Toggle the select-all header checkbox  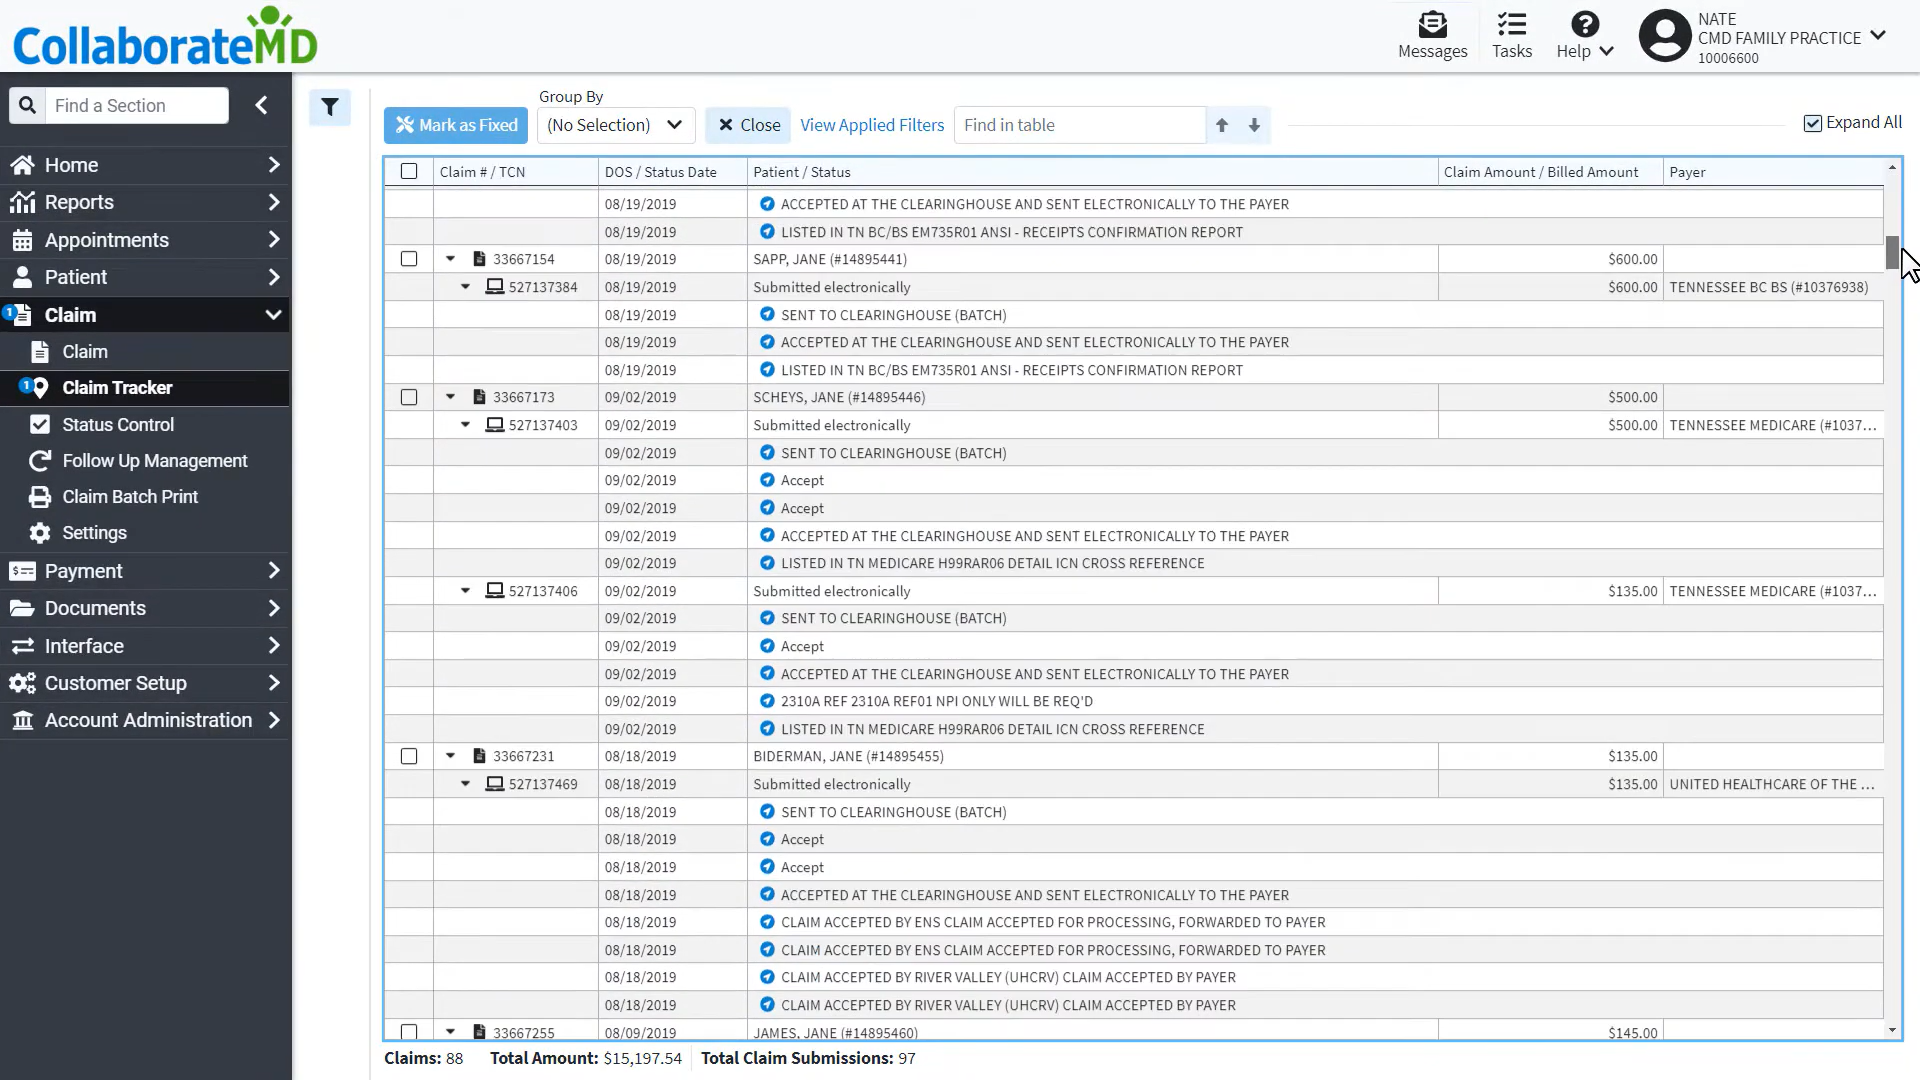409,171
